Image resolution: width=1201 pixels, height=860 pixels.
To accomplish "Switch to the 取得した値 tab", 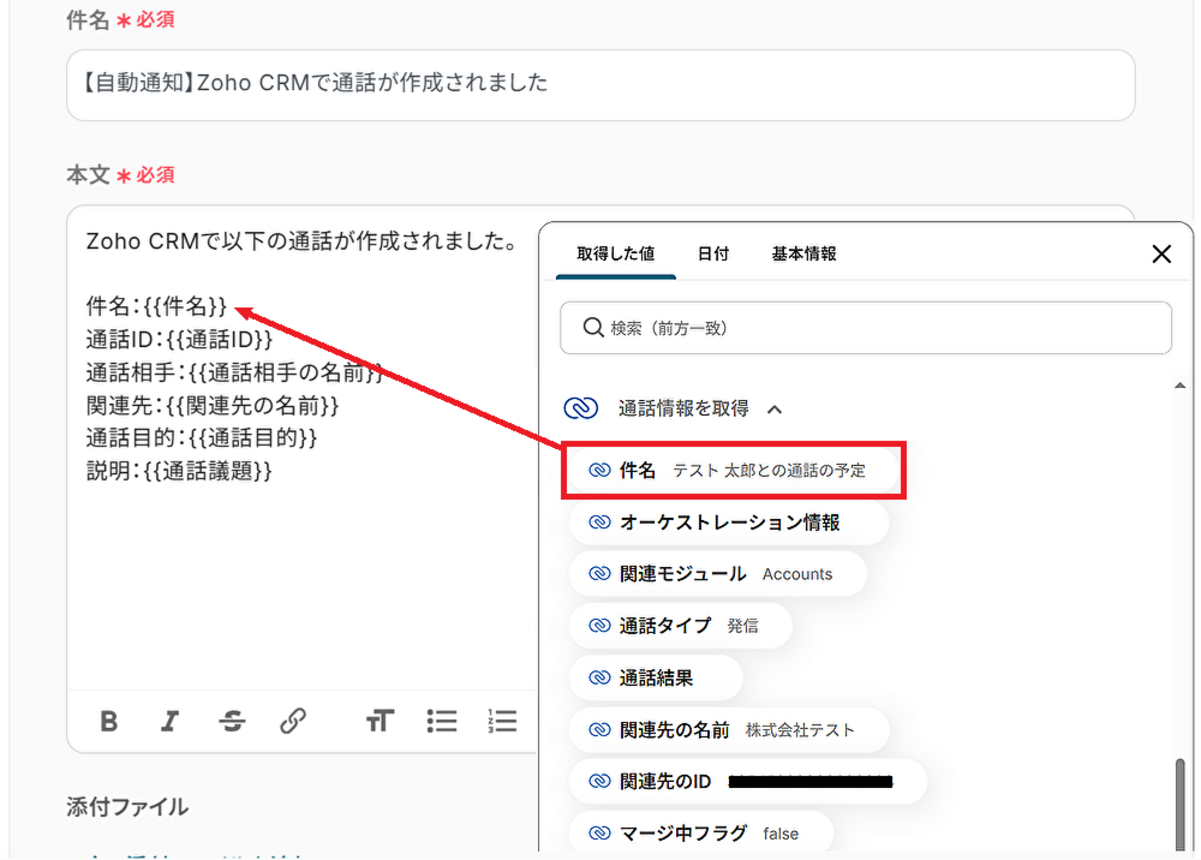I will [616, 254].
